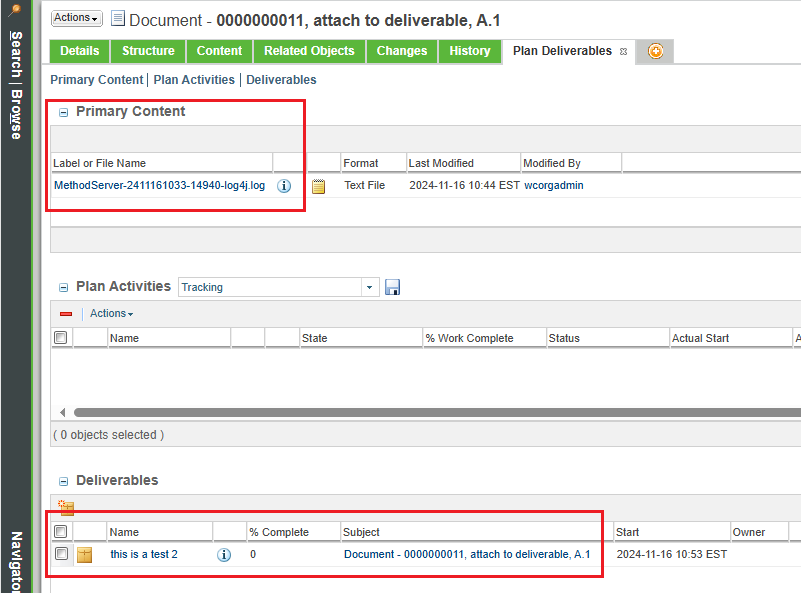Image resolution: width=801 pixels, height=593 pixels.
Task: Check the select-all checkbox in the Deliverables table
Action: click(x=61, y=531)
